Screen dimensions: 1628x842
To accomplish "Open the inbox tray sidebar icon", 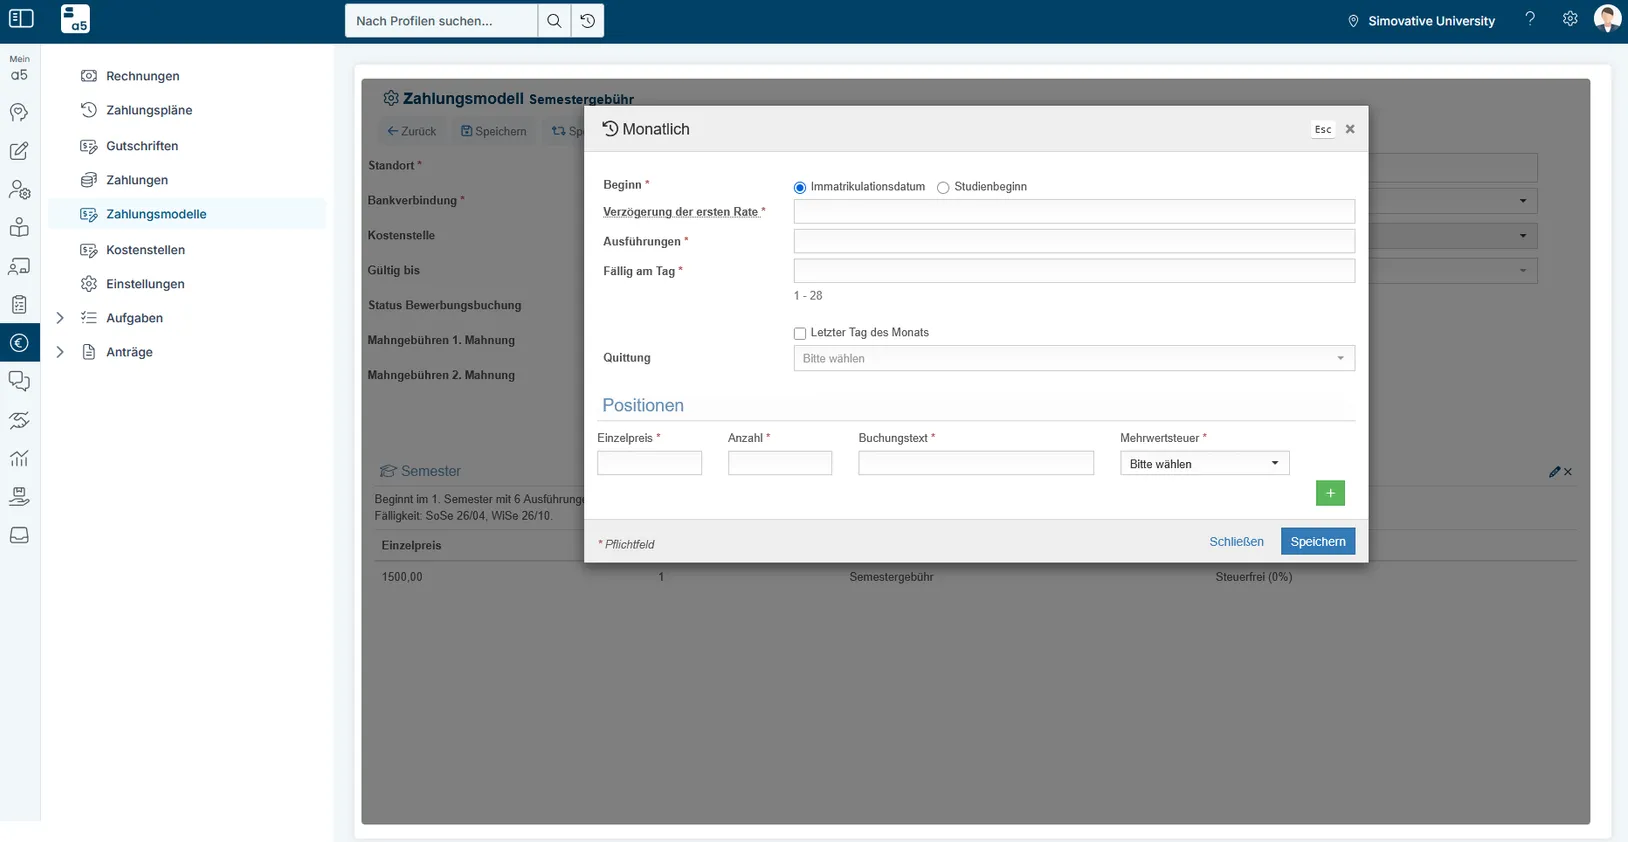I will 19,535.
